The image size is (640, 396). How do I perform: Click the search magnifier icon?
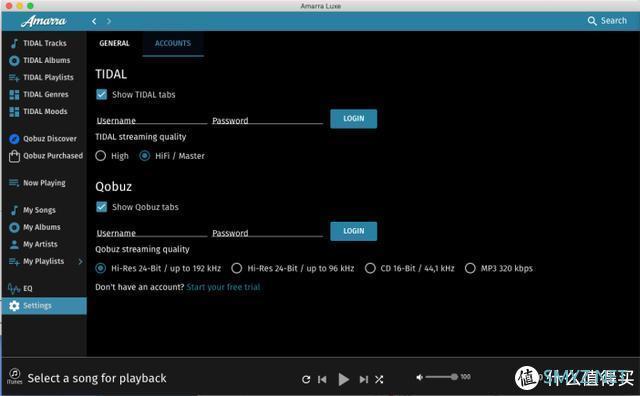click(592, 21)
